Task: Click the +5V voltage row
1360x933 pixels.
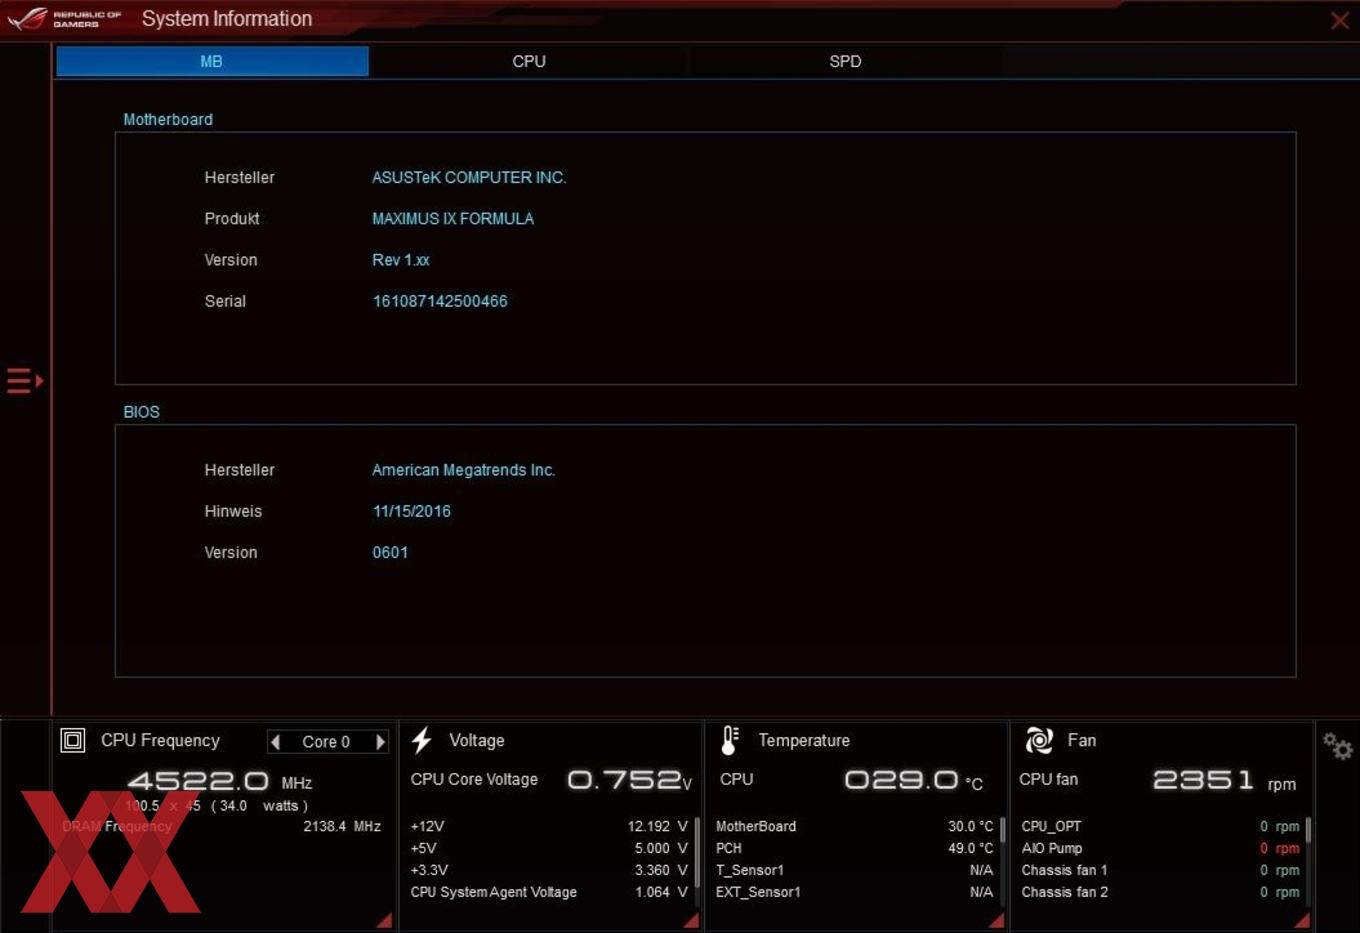Action: pyautogui.click(x=549, y=848)
